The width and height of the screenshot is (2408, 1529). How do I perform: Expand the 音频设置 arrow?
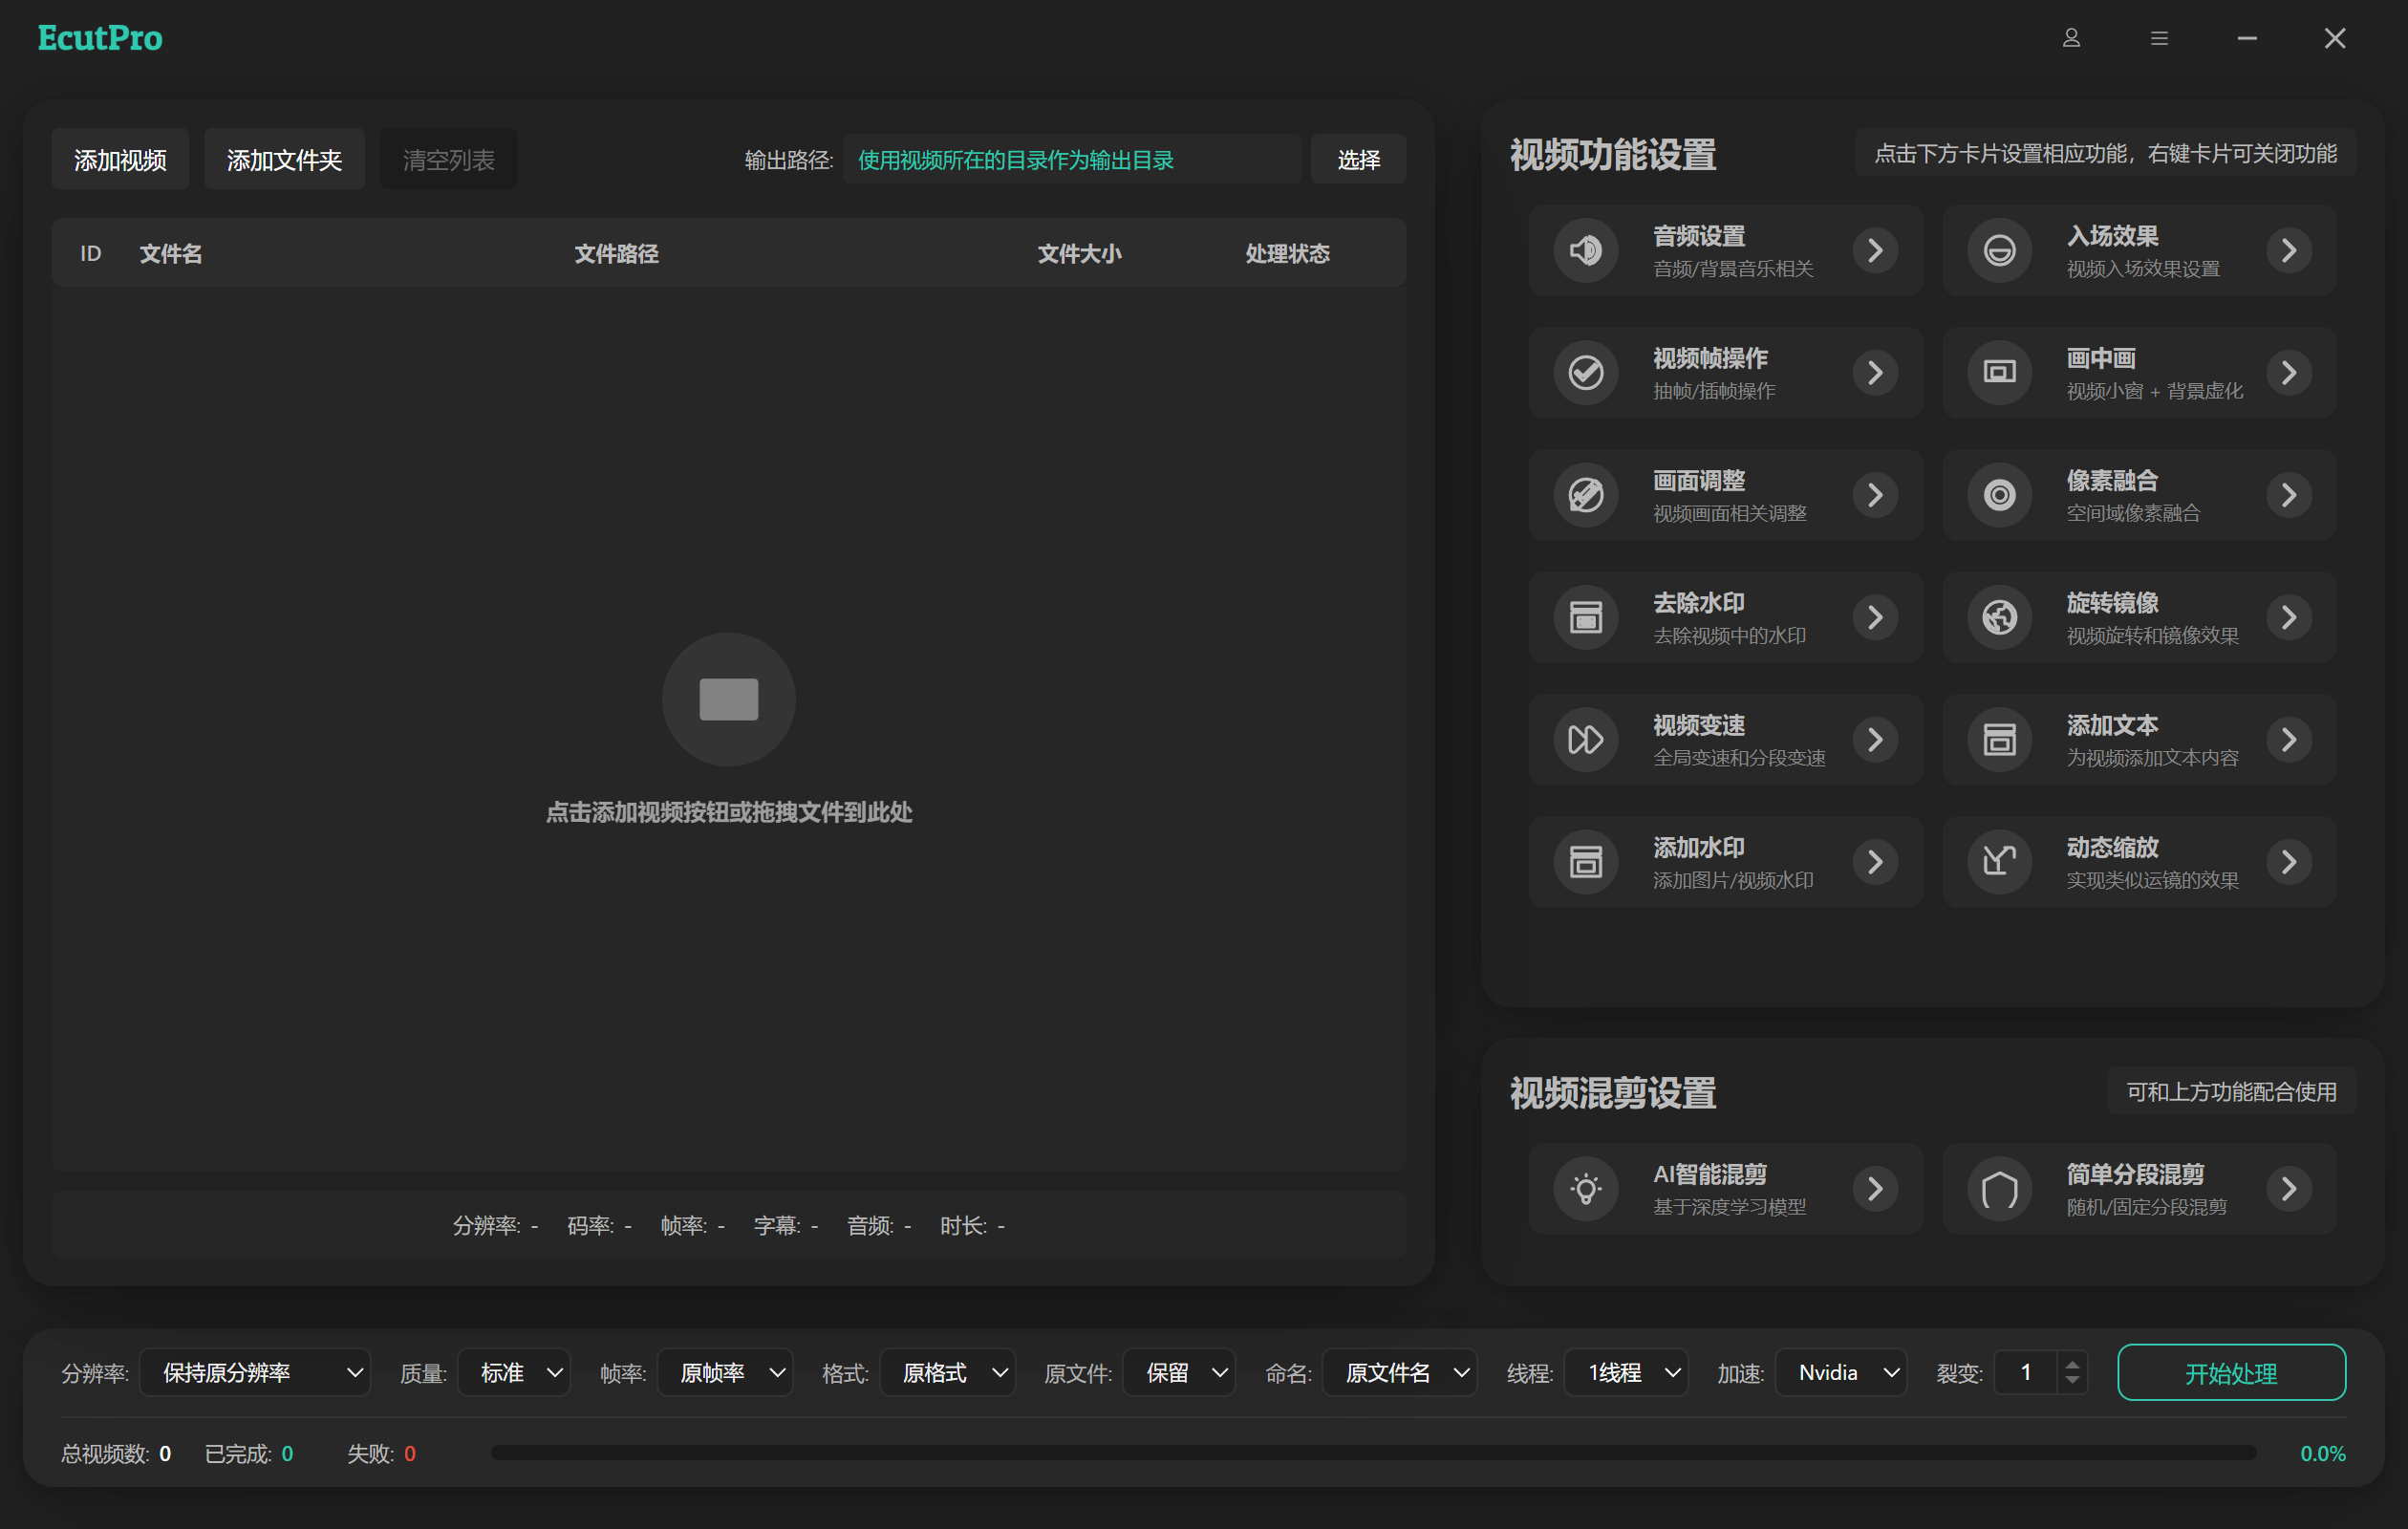[1875, 250]
